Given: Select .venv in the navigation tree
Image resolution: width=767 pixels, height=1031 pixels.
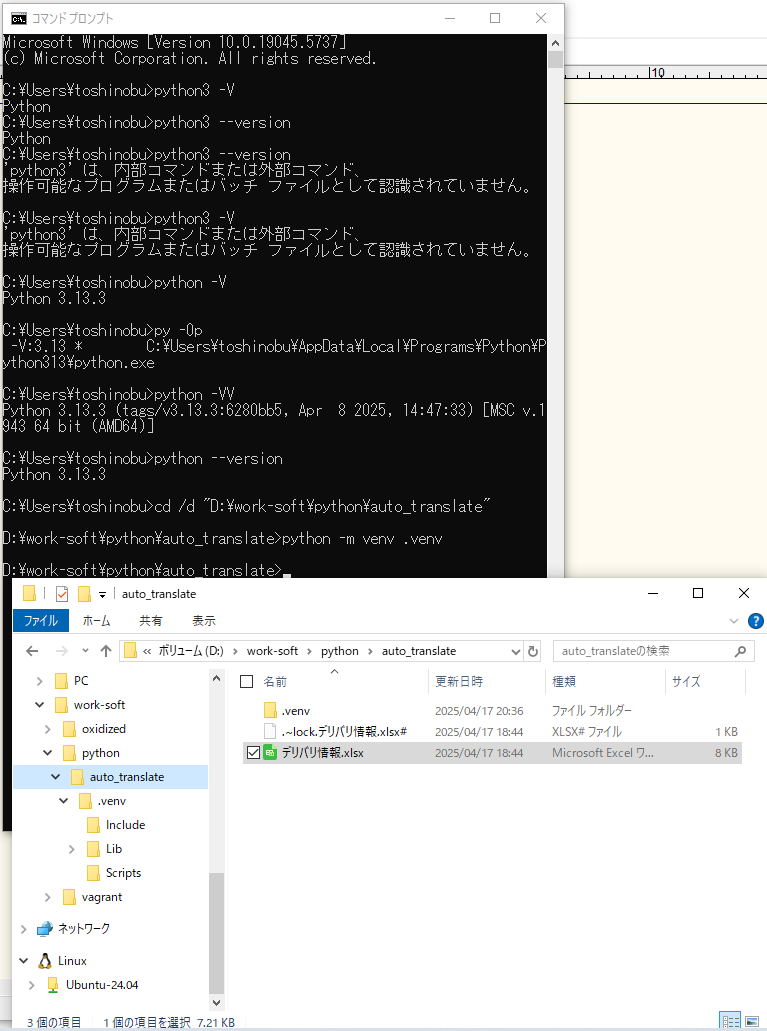Looking at the screenshot, I should [112, 801].
